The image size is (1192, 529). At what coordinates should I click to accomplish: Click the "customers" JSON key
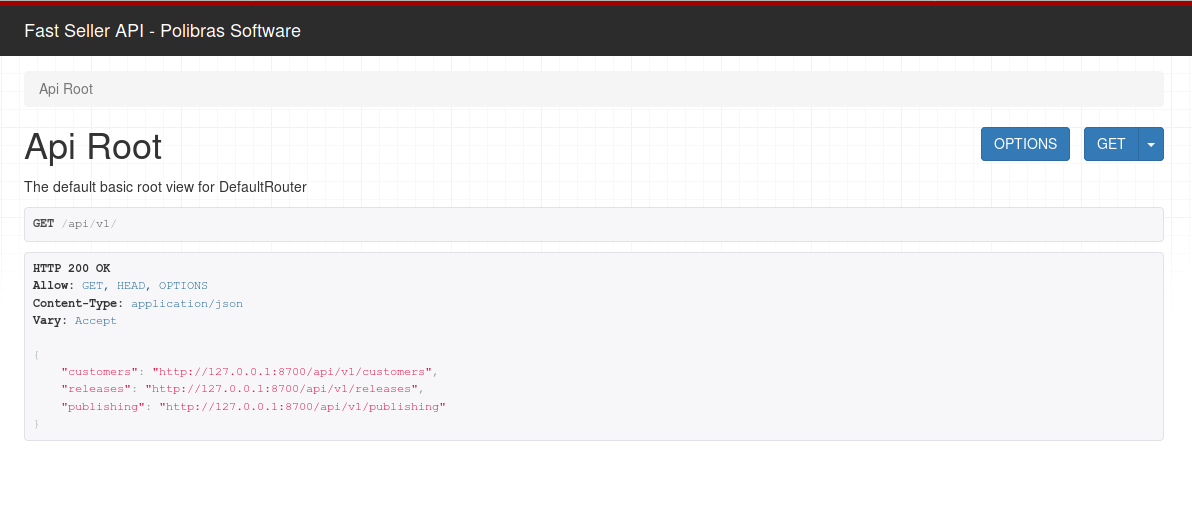[100, 372]
